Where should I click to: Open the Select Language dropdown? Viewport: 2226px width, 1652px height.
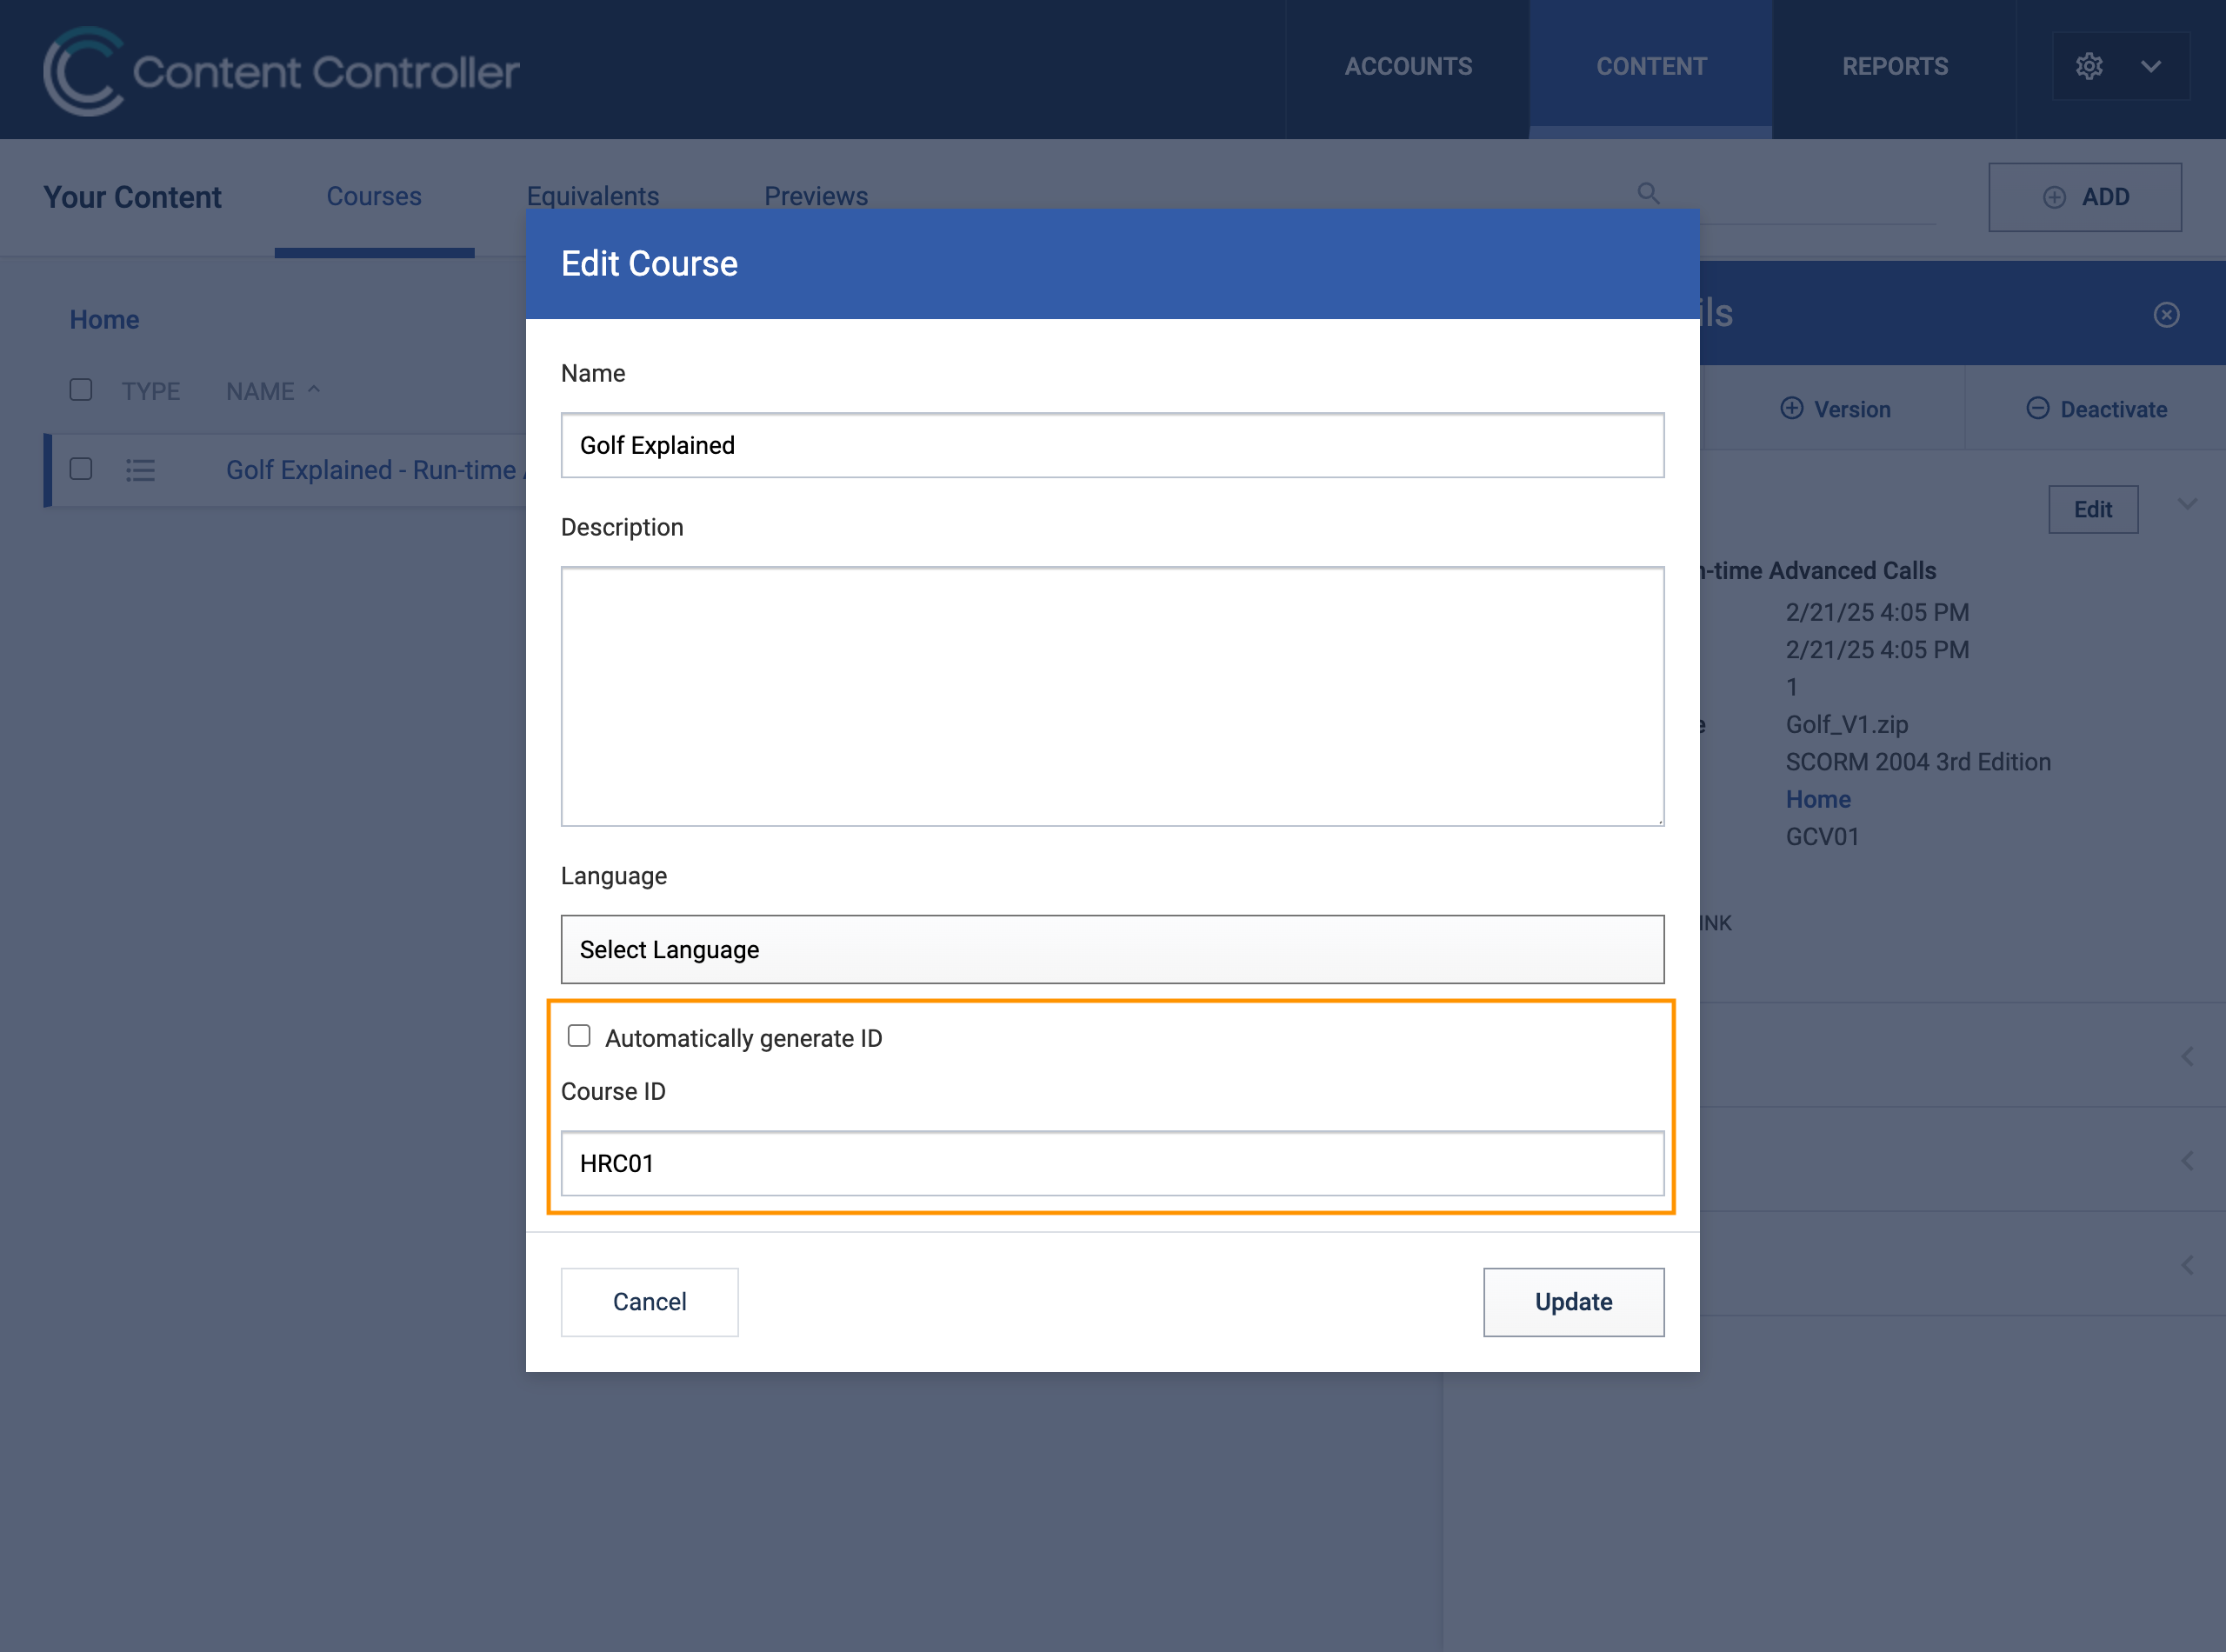coord(1112,949)
